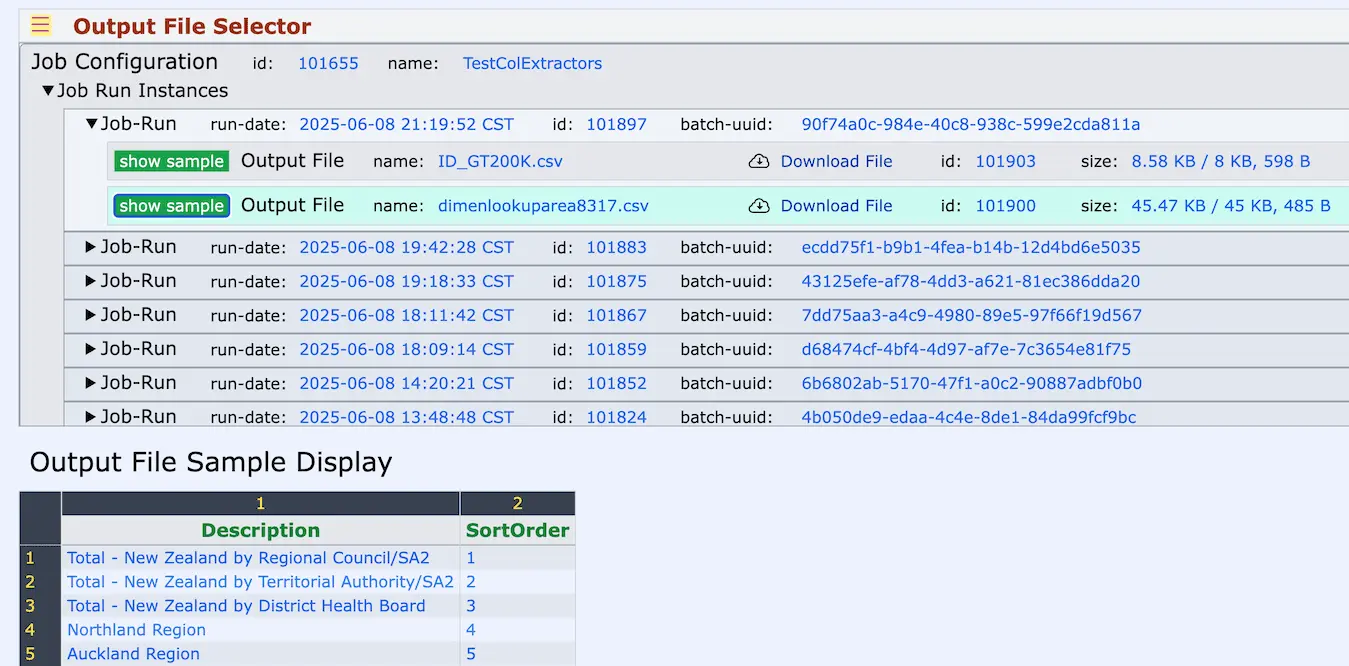This screenshot has height=666, width=1349.
Task: Download File link for dimenlookuparea8317.csv
Action: coord(836,206)
